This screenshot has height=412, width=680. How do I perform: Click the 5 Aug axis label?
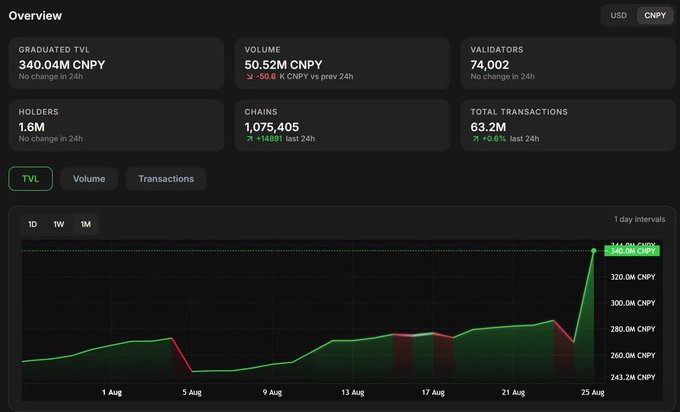pyautogui.click(x=192, y=392)
